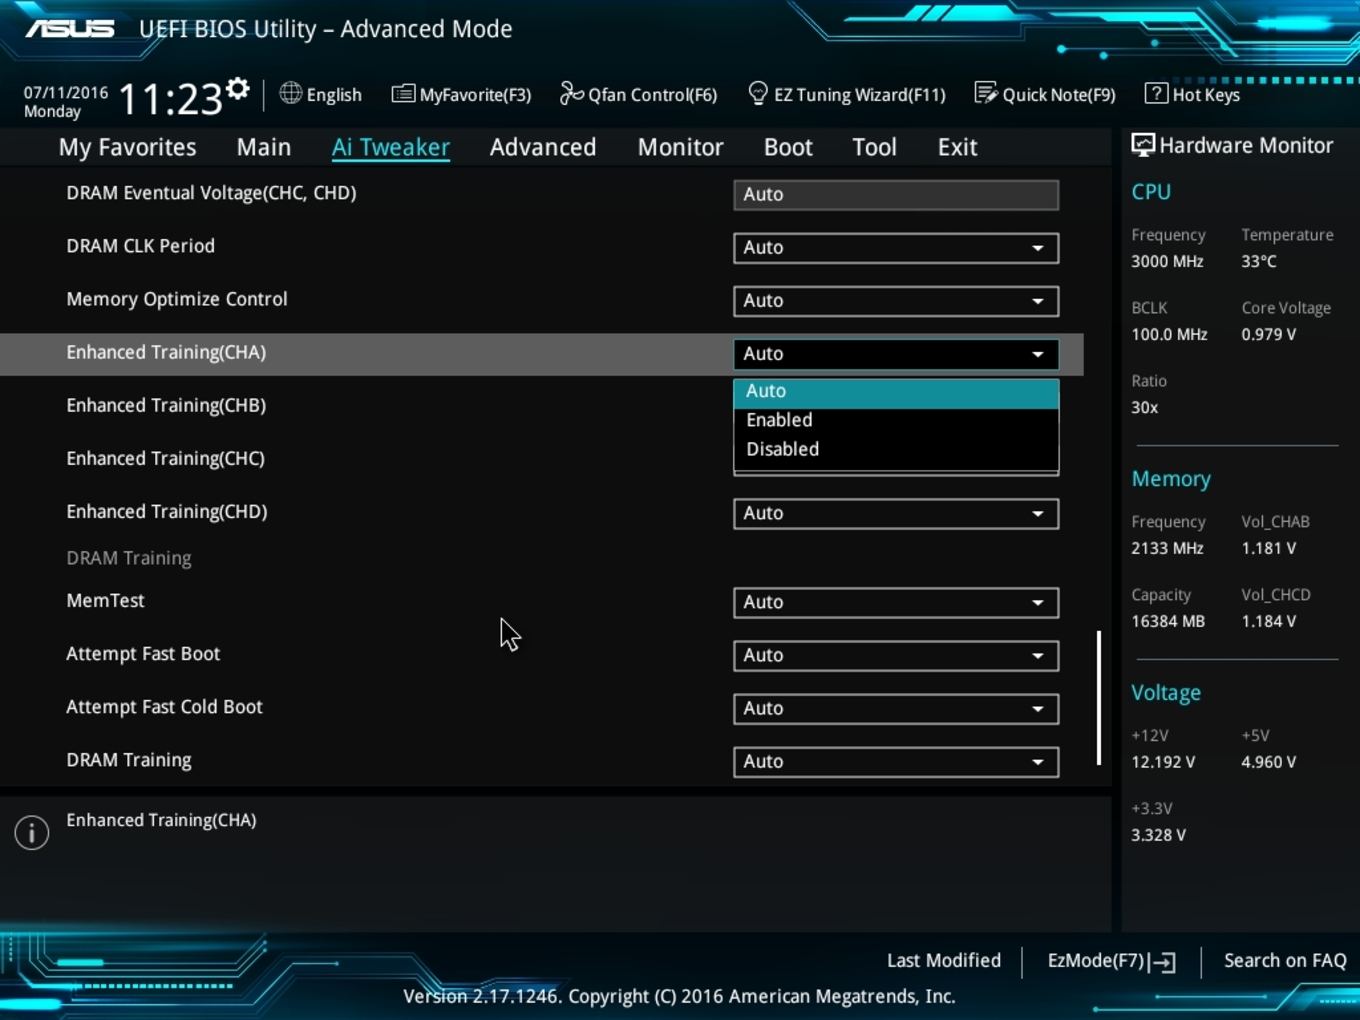Click DRAM Eventual Voltage(CHC, CHD) input field

896,195
